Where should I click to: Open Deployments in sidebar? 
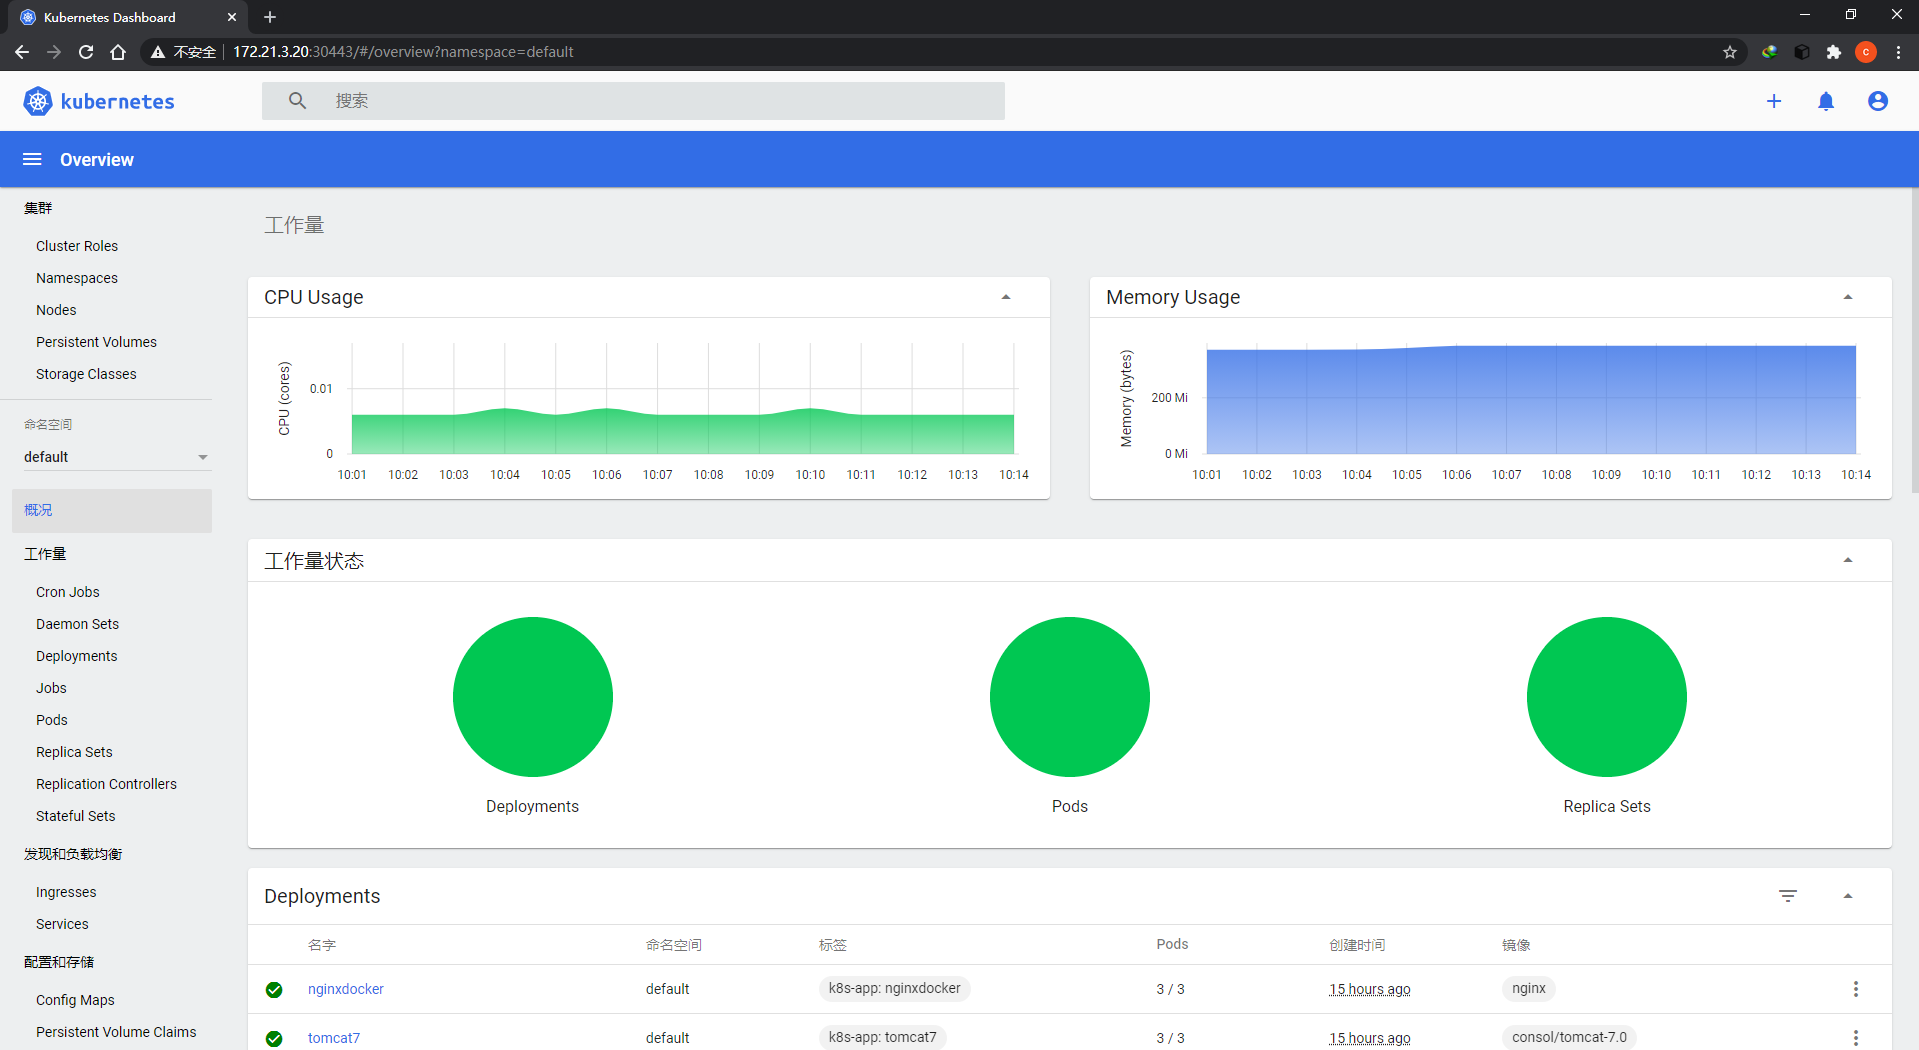[x=77, y=656]
